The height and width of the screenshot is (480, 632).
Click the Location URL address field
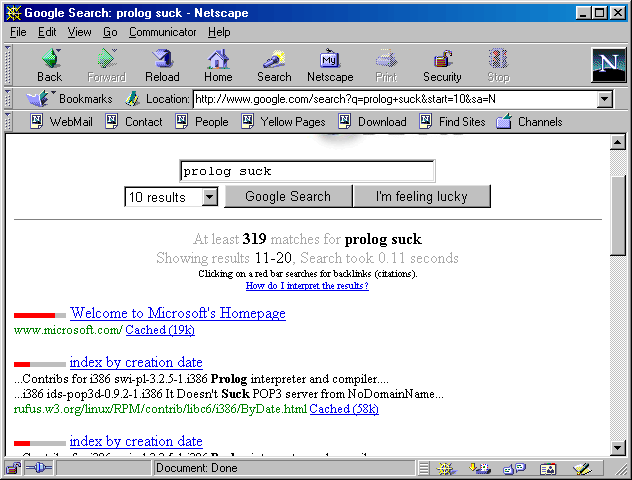pos(395,99)
